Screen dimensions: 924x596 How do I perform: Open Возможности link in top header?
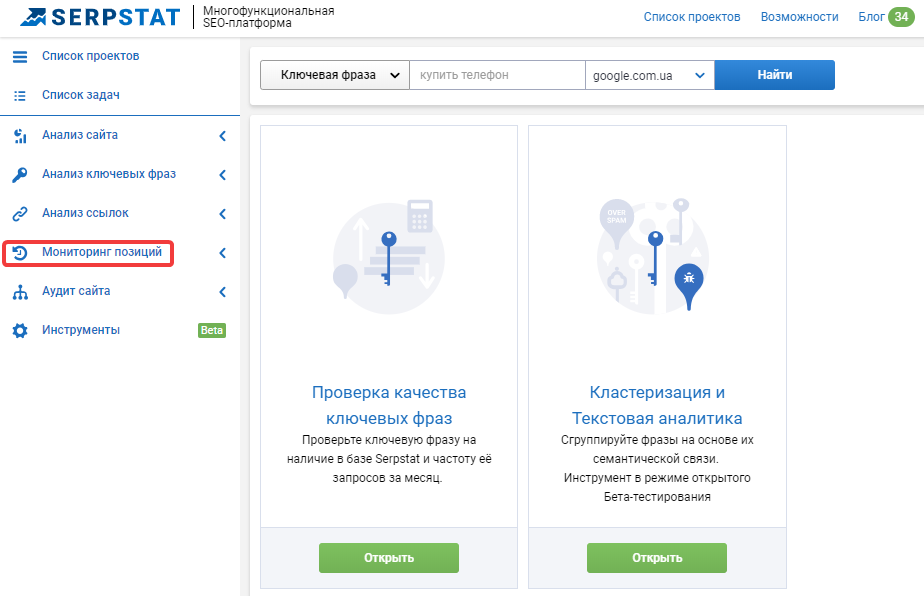click(x=799, y=17)
